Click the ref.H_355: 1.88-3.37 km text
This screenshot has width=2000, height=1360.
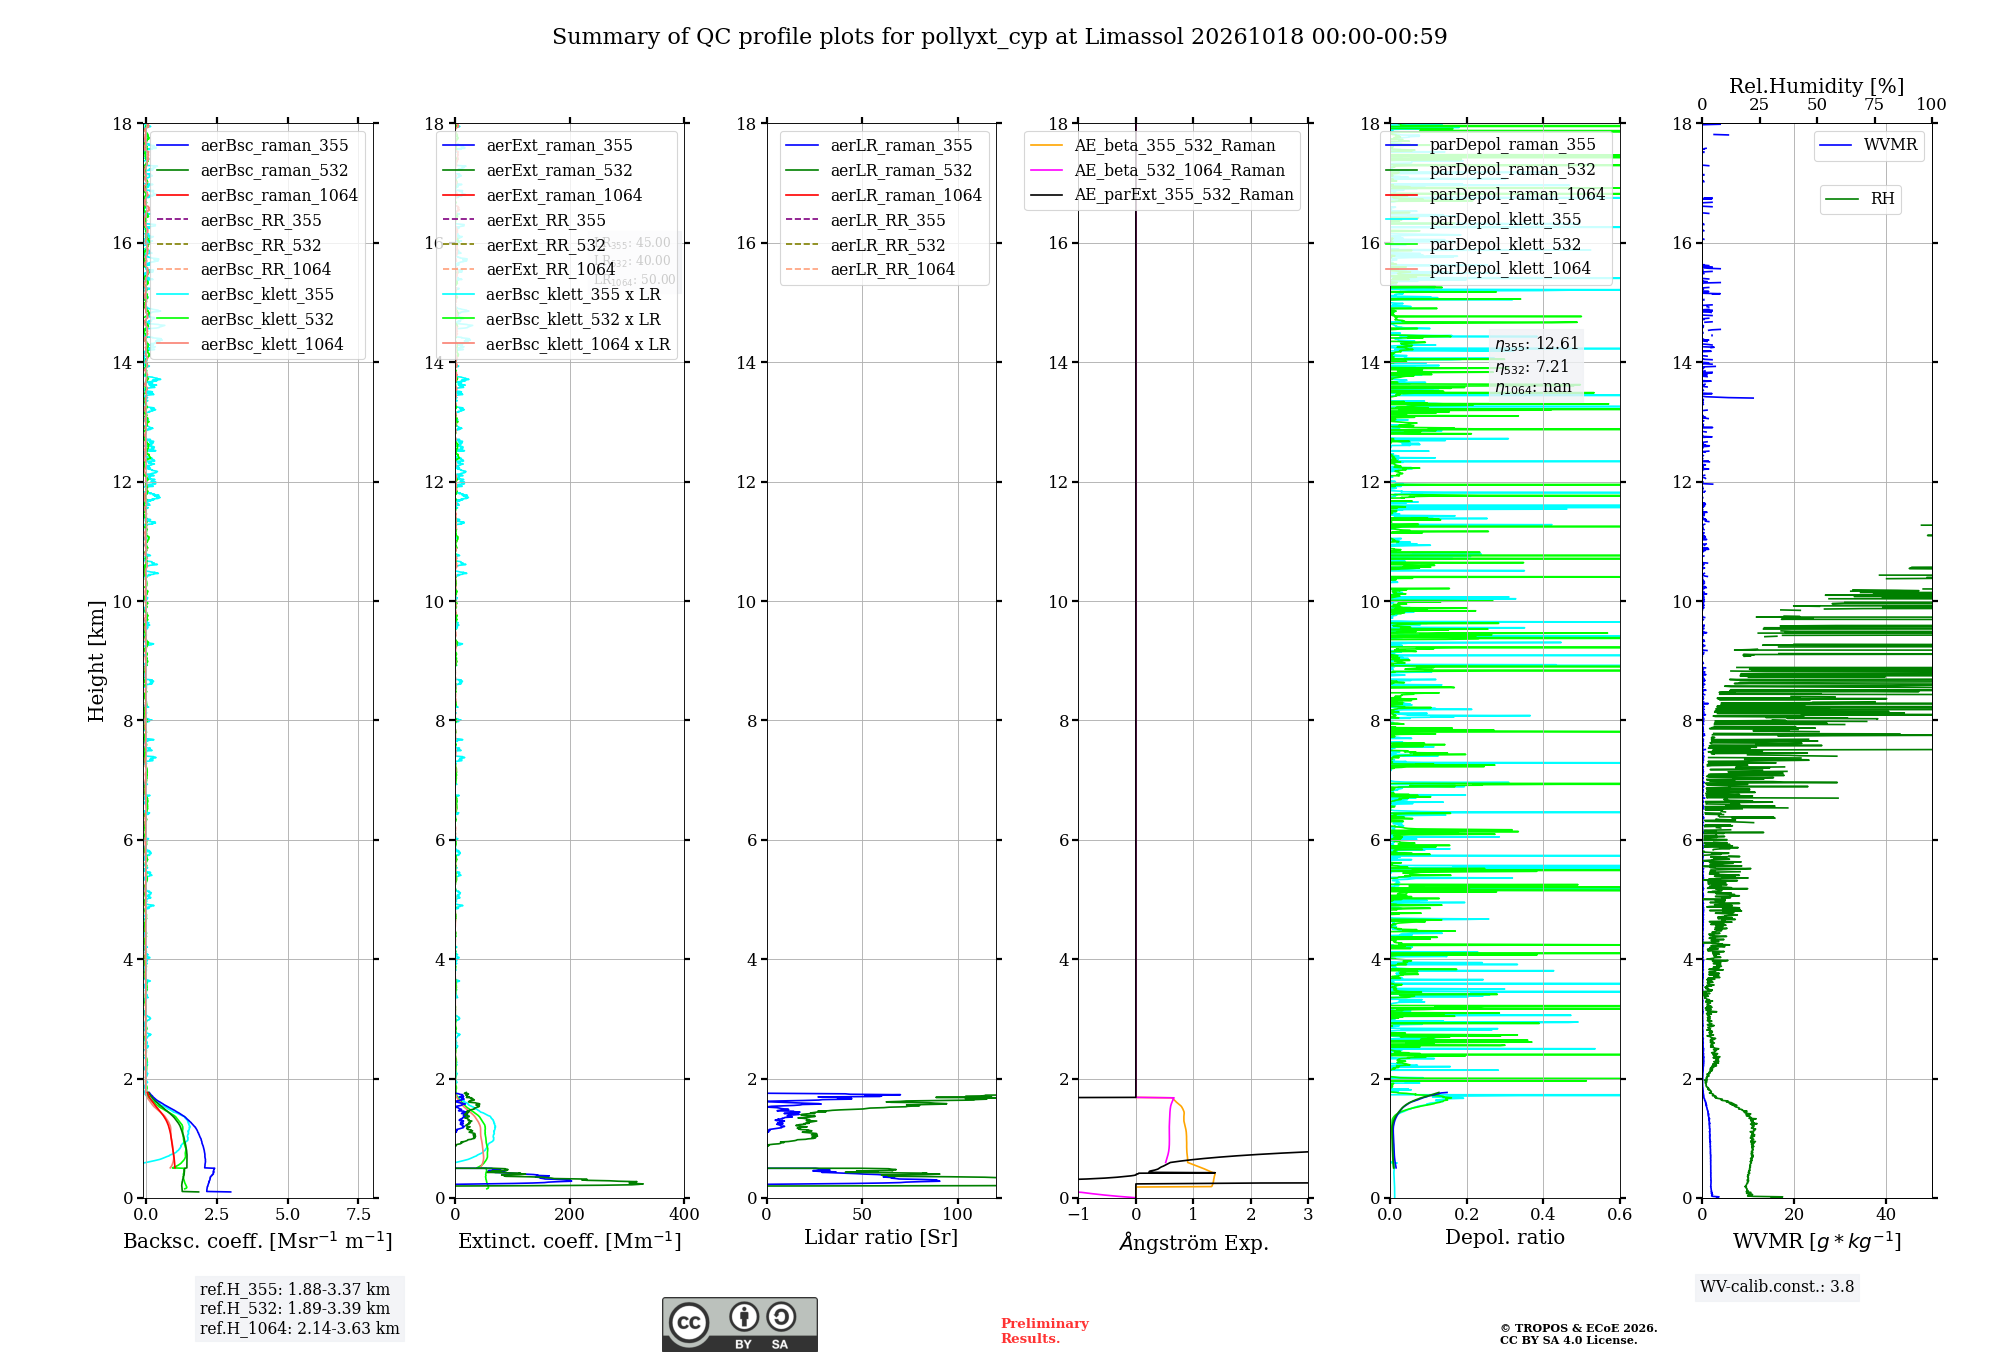[295, 1290]
